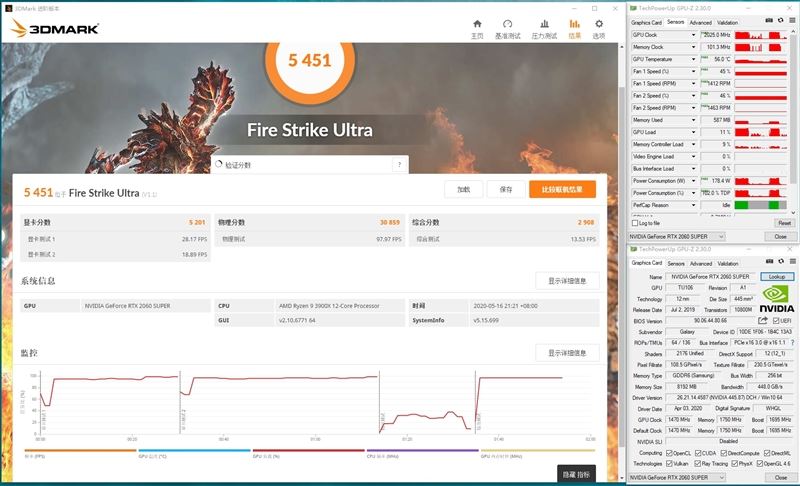
Task: Toggle the Log to file checkbox
Action: point(635,223)
